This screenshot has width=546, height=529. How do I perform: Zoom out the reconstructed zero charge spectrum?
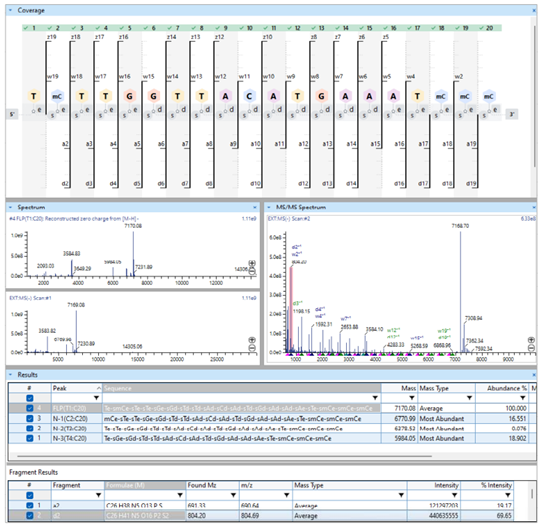click(252, 271)
